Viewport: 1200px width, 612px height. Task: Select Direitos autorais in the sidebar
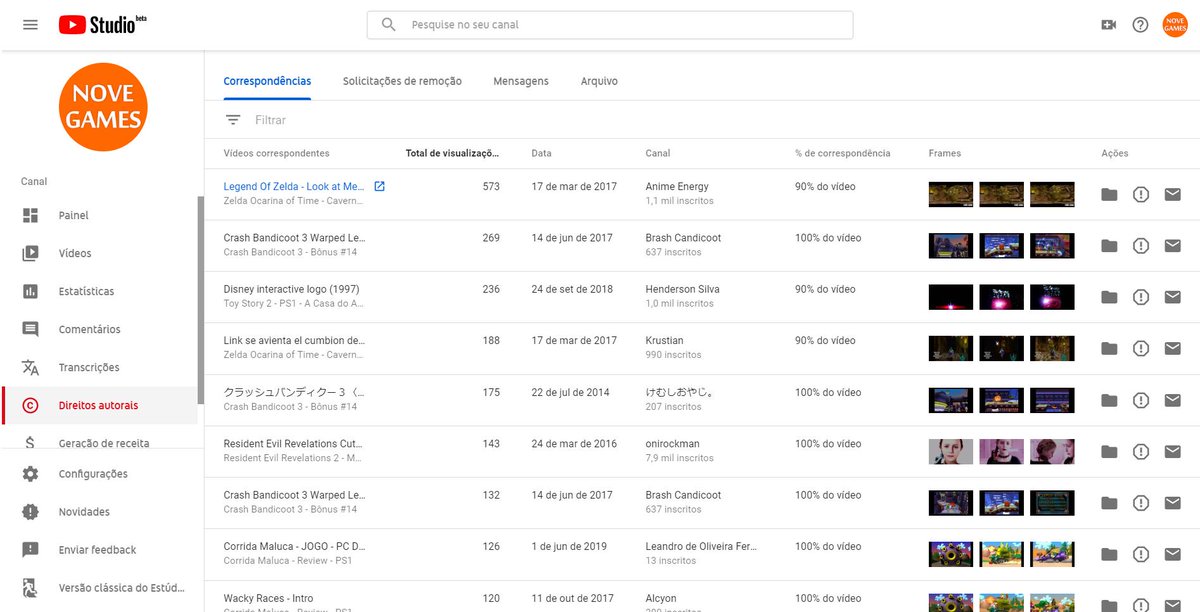pyautogui.click(x=100, y=405)
